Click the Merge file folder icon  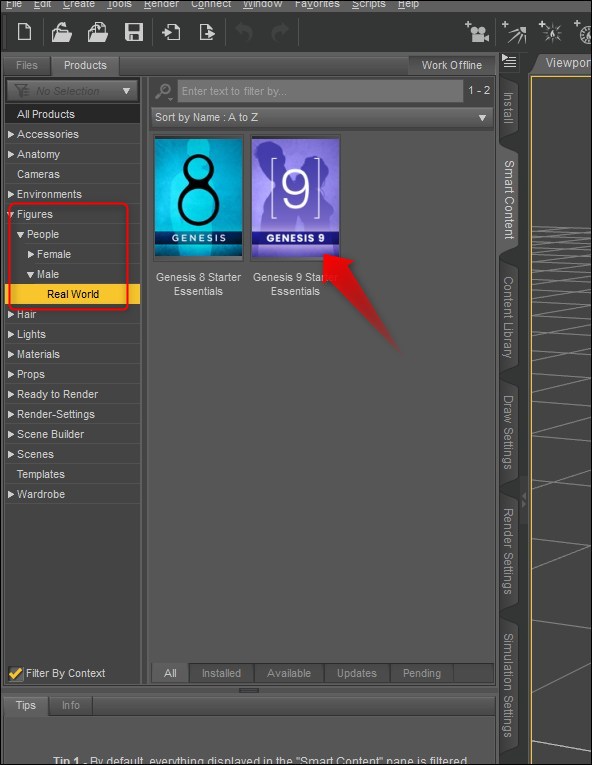(98, 32)
